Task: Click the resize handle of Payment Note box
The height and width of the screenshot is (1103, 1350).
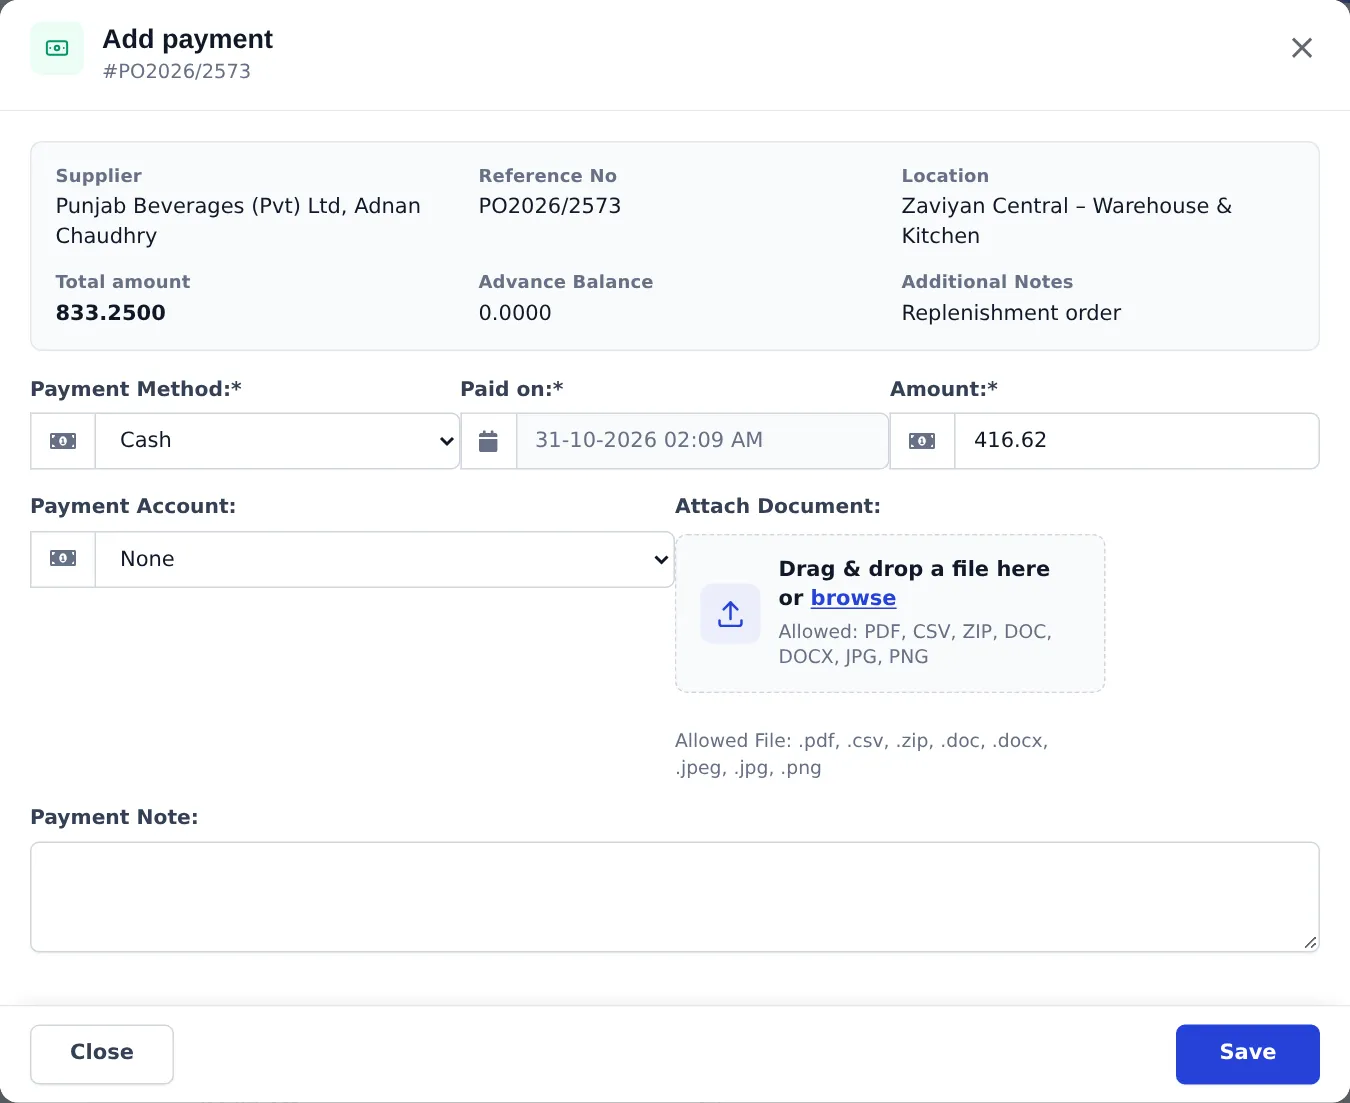Action: tap(1310, 942)
